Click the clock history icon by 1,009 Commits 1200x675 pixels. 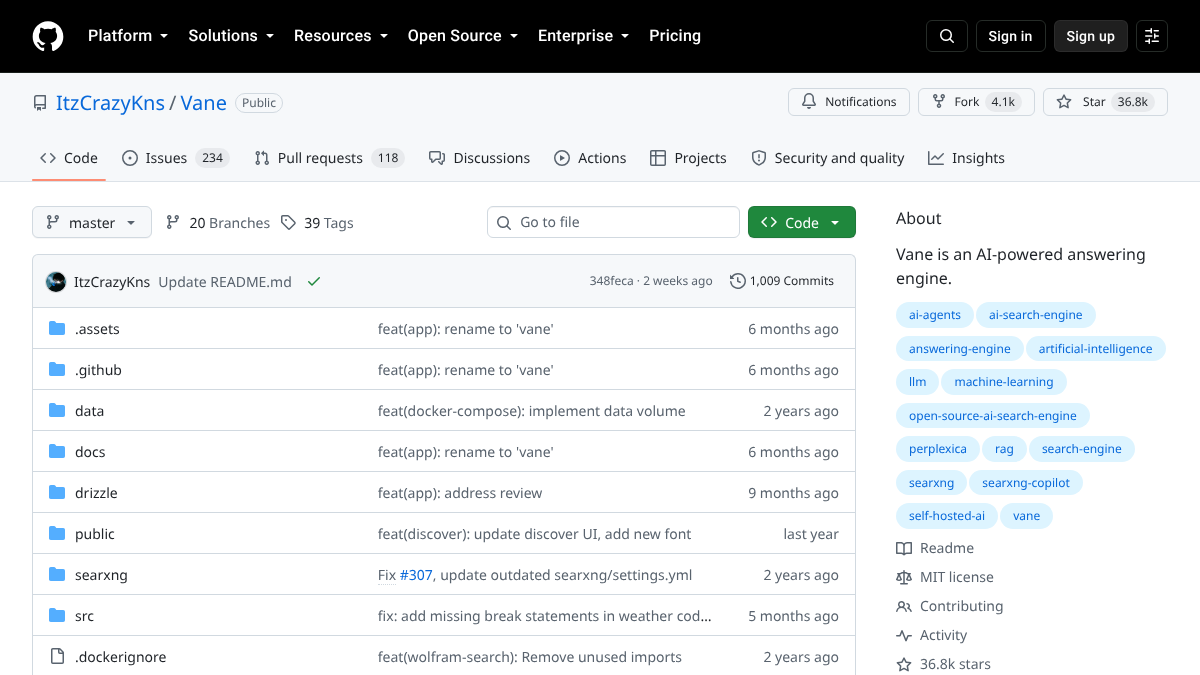[738, 281]
